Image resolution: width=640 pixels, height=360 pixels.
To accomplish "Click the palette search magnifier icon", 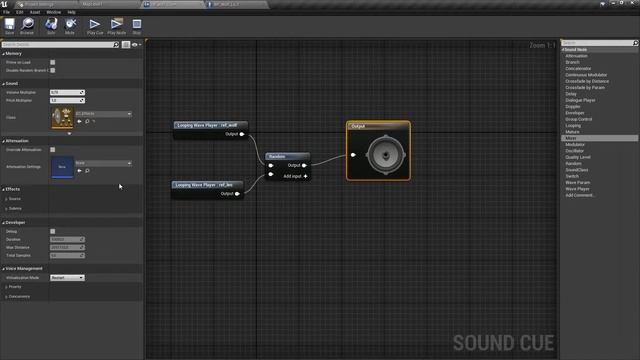I will coord(635,43).
